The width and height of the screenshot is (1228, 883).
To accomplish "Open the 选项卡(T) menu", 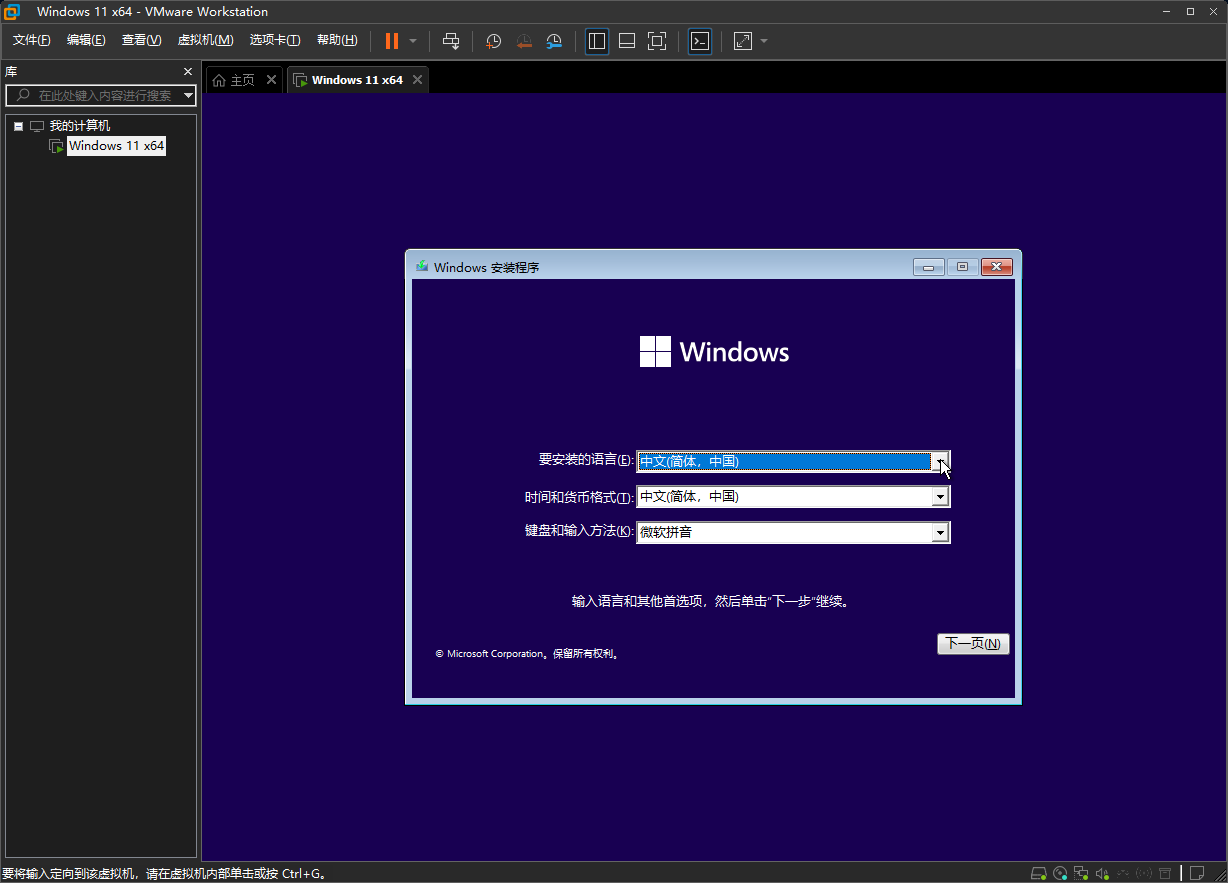I will (x=275, y=40).
